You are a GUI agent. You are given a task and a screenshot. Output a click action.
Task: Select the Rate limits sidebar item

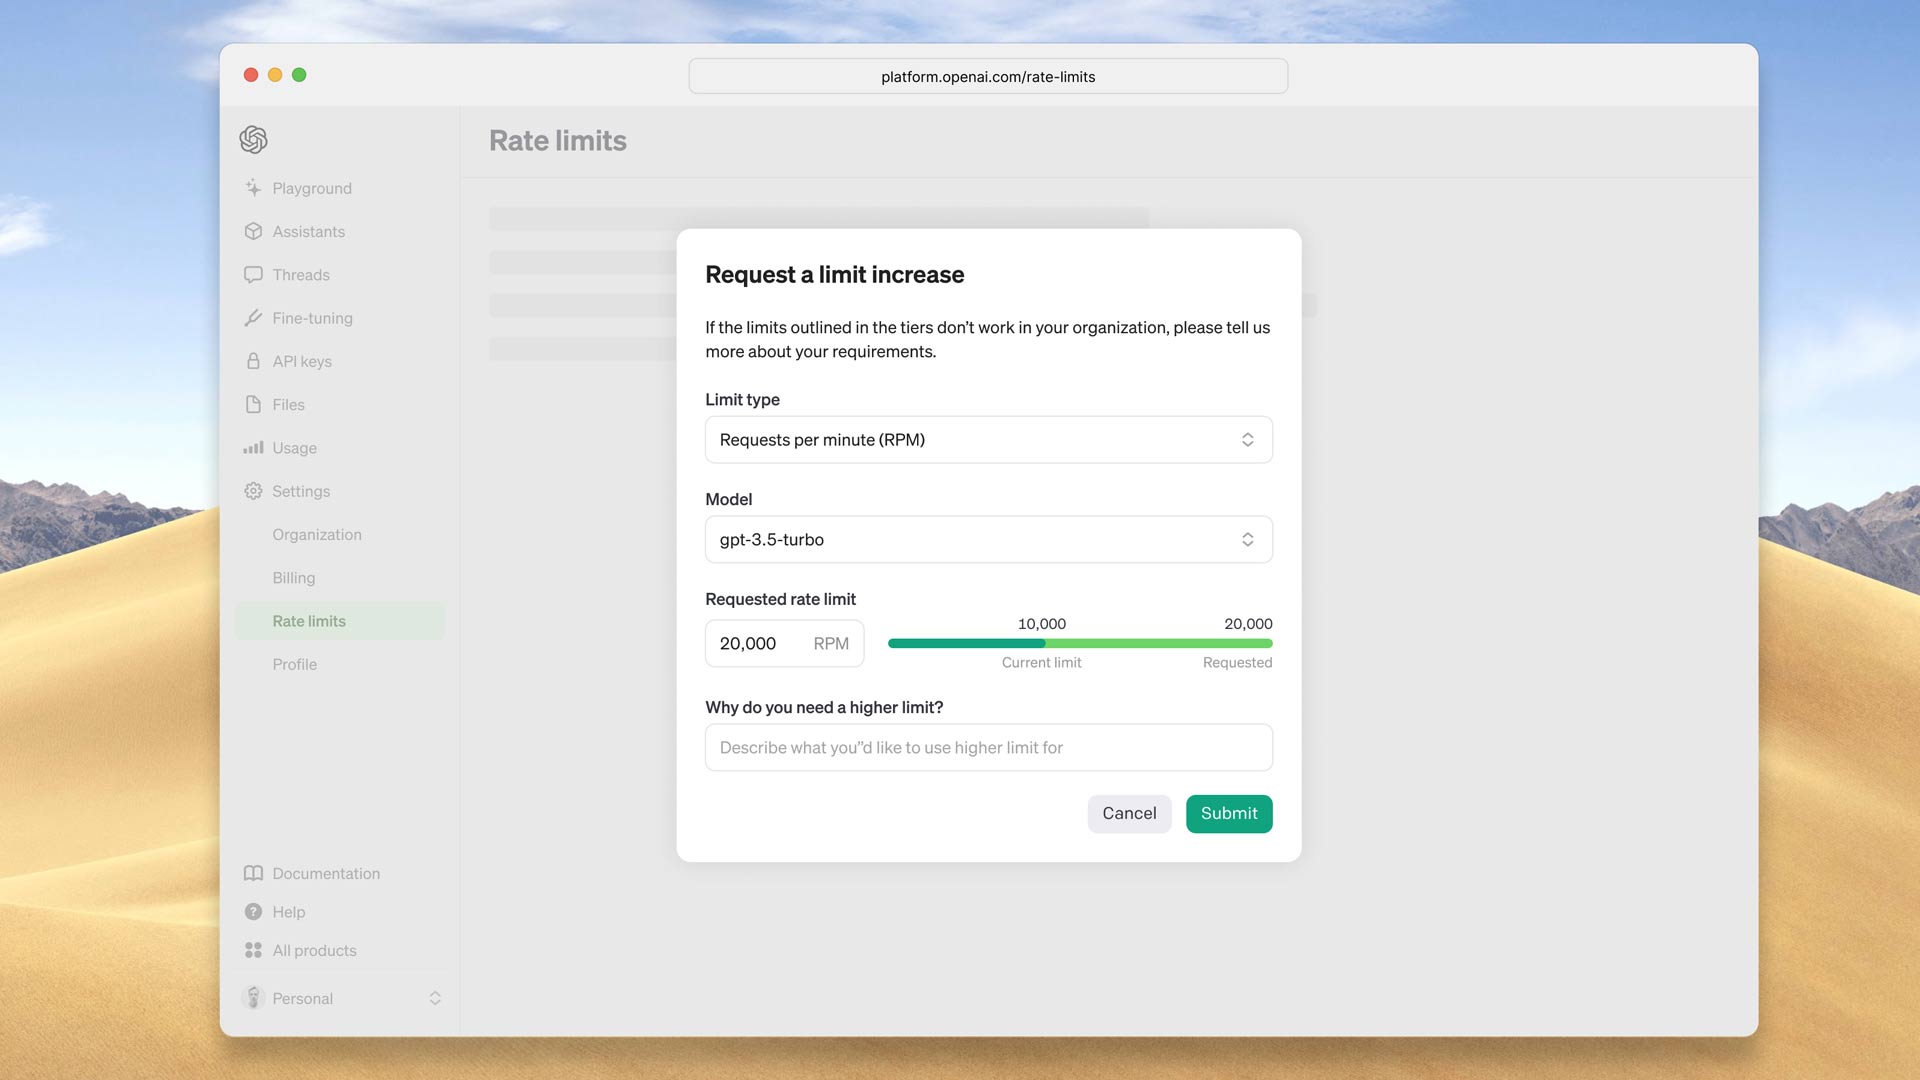340,621
